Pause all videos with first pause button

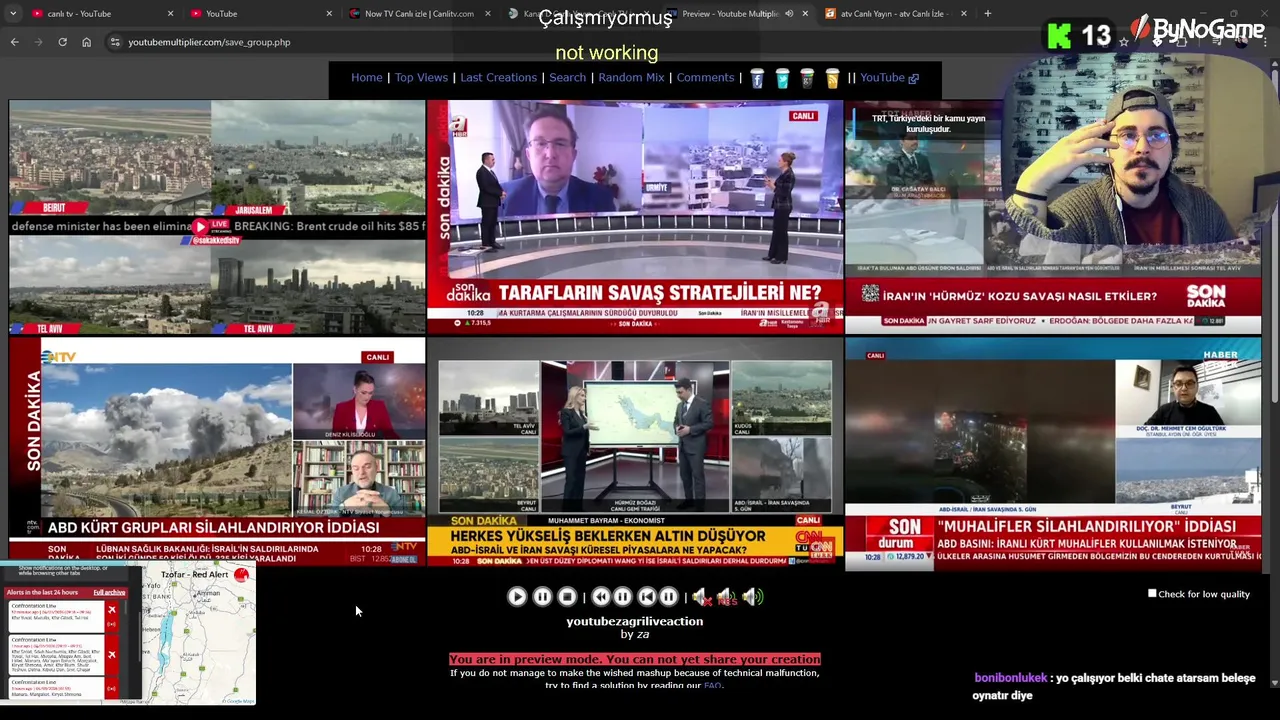pos(542,597)
